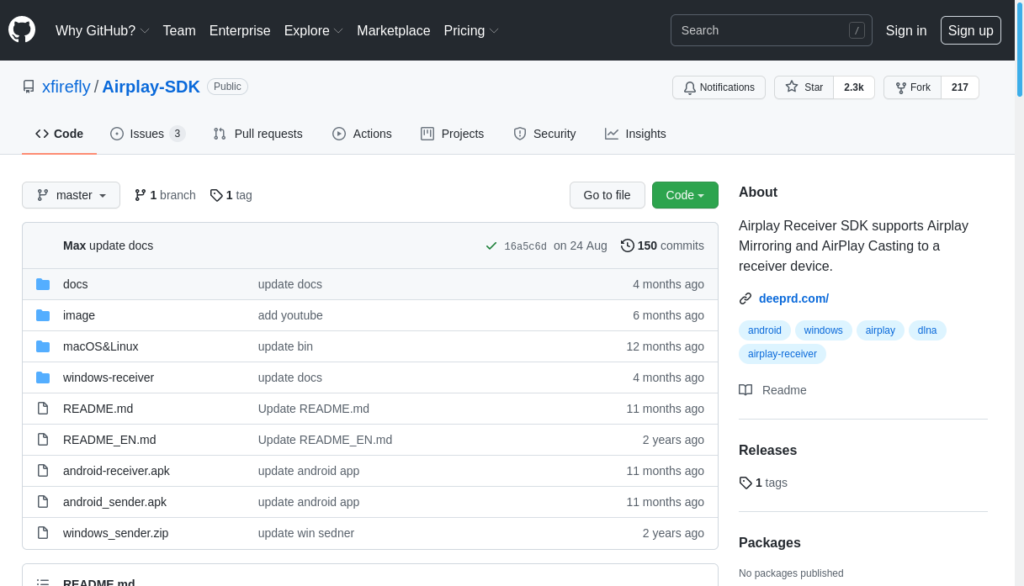Open the master branch dropdown
1024x586 pixels.
[71, 195]
